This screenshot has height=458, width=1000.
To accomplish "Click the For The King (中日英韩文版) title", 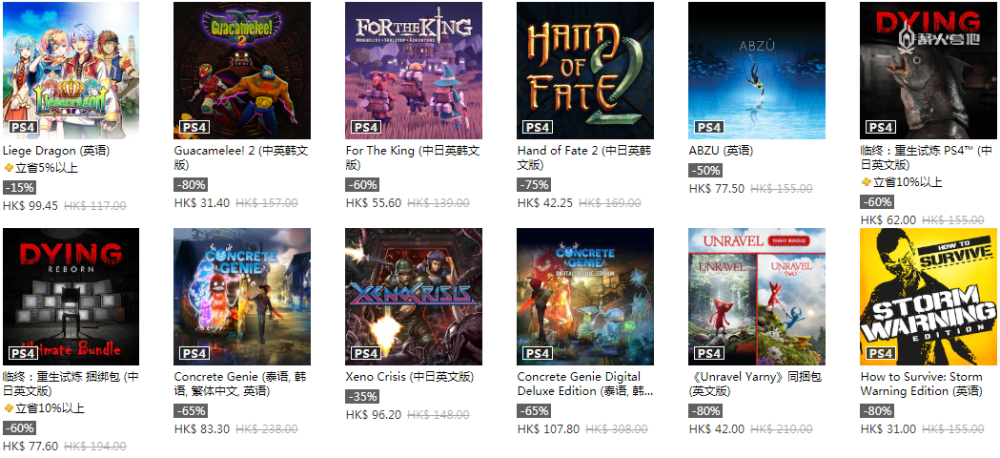I will click(413, 158).
